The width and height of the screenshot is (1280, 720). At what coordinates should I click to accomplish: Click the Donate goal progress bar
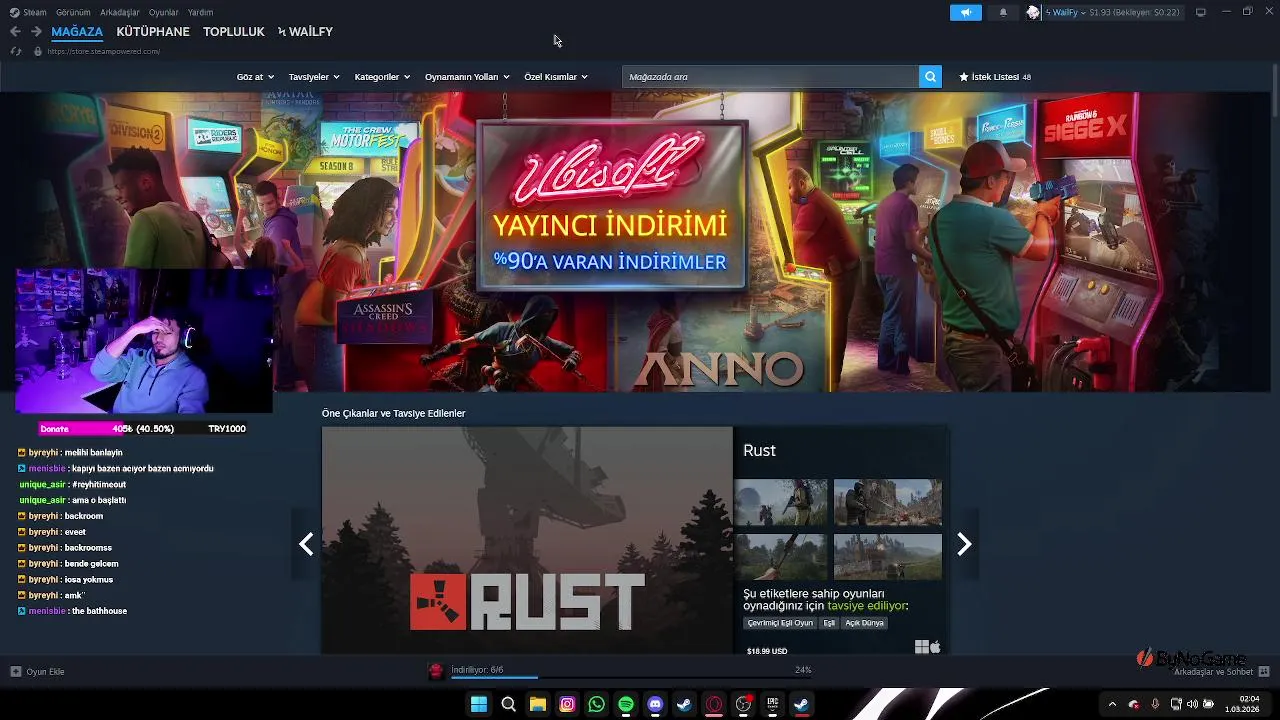tap(143, 429)
